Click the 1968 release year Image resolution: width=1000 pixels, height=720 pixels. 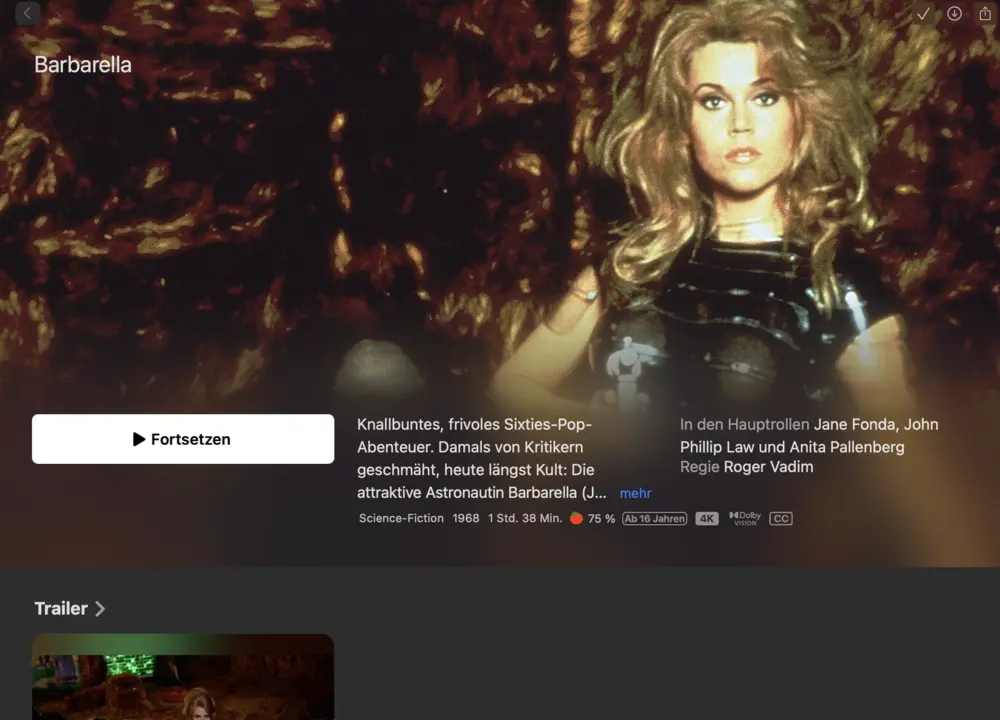click(x=466, y=518)
